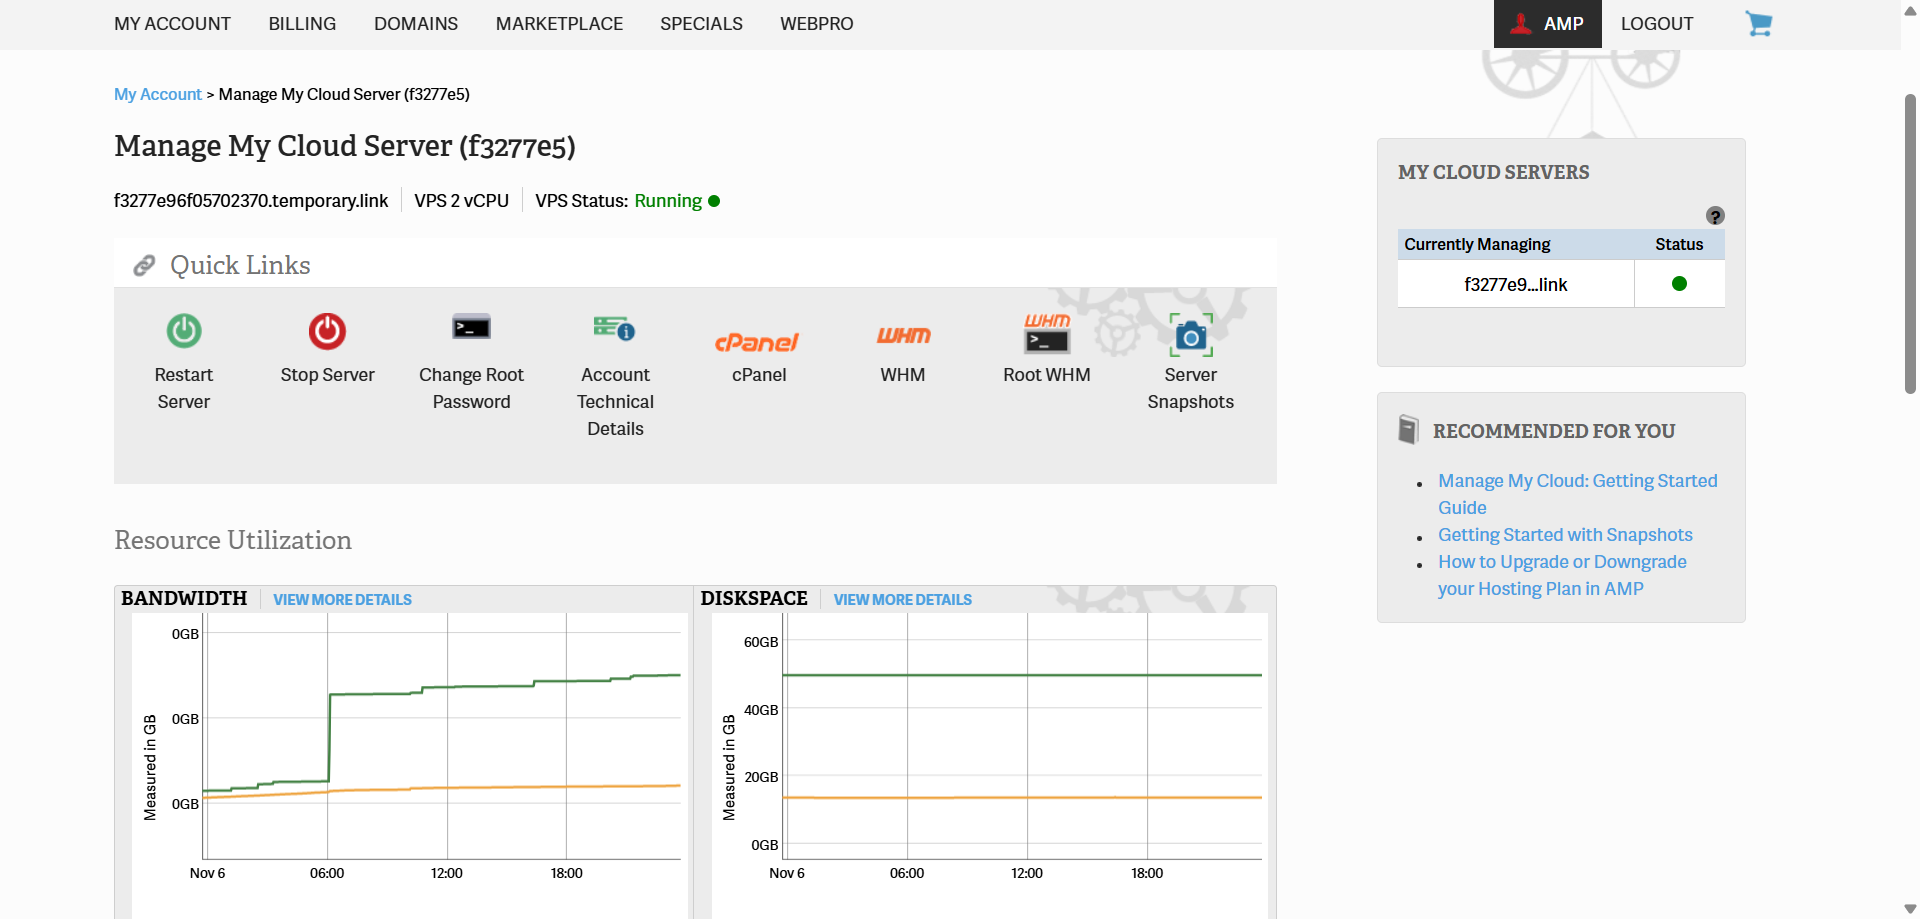The width and height of the screenshot is (1920, 919).
Task: Click the page vertical scrollbar thumb
Action: click(1910, 243)
